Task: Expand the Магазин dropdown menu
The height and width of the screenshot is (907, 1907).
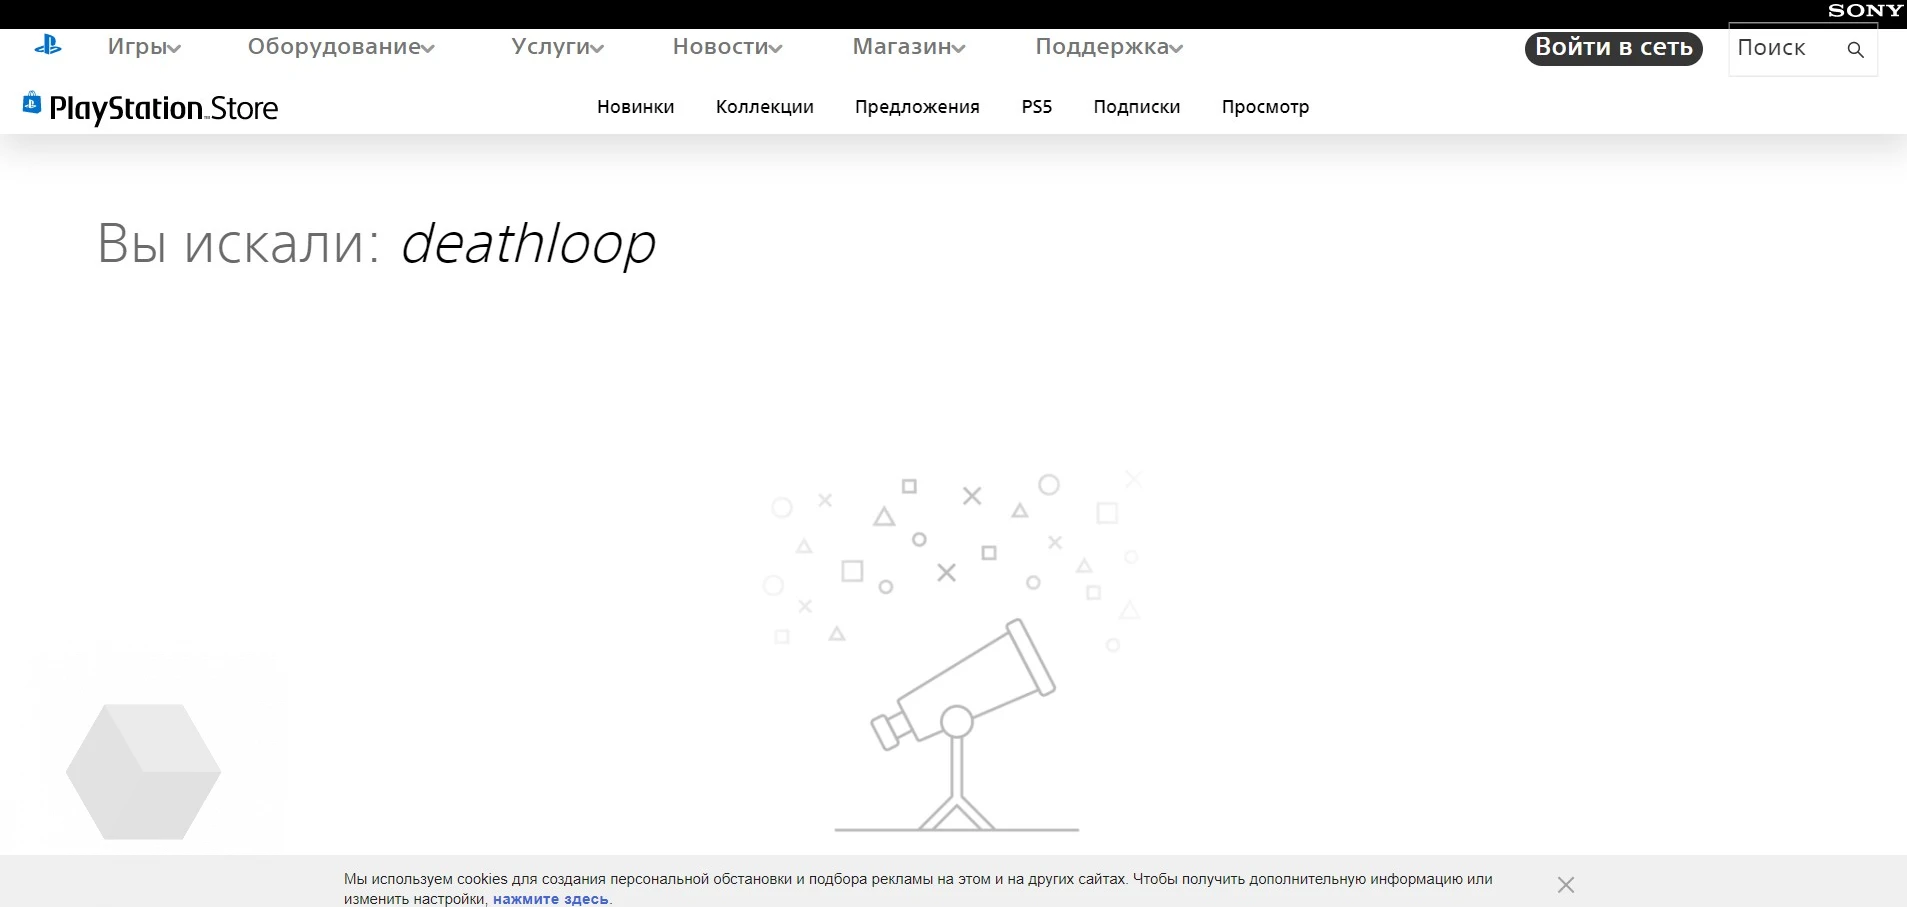Action: pos(908,47)
